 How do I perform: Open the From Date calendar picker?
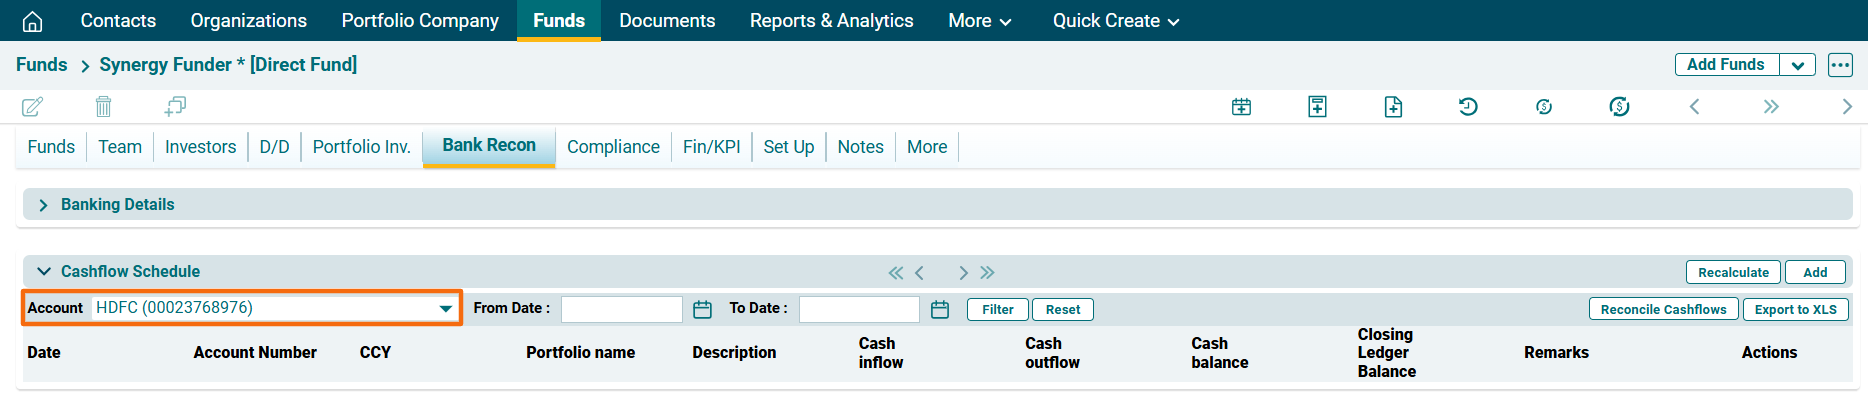pyautogui.click(x=702, y=310)
